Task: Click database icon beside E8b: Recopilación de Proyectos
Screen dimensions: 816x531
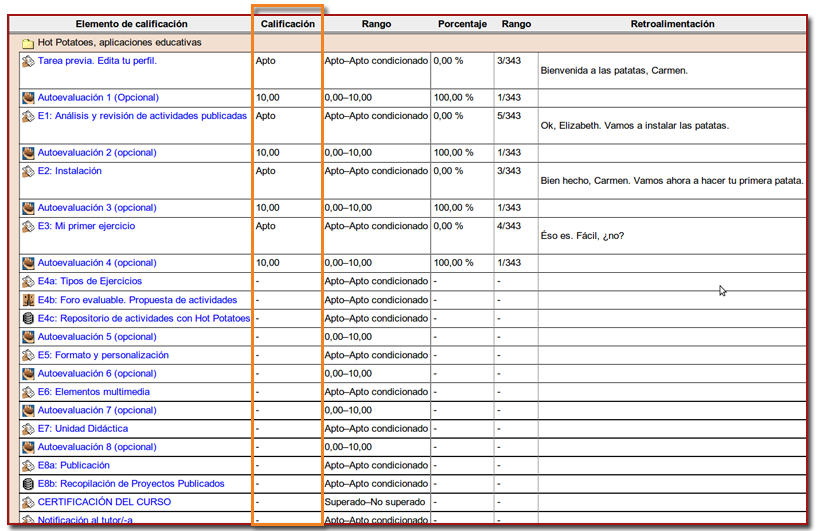Action: [28, 484]
